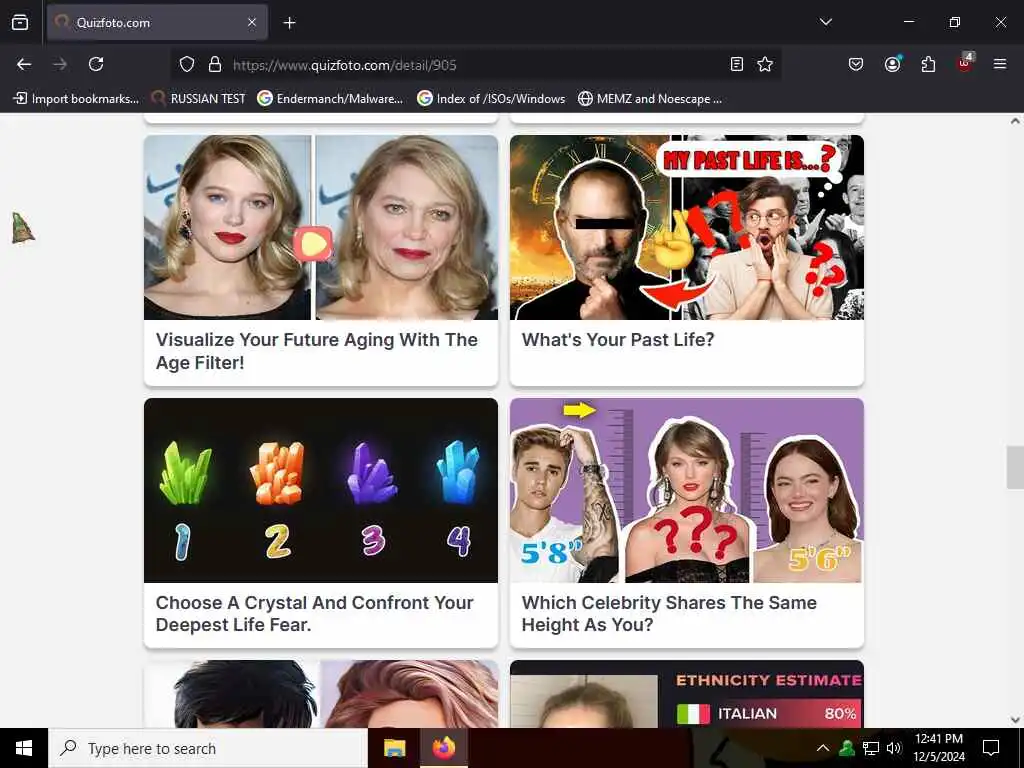
Task: Click the play icon on the aging photo
Action: (x=313, y=244)
